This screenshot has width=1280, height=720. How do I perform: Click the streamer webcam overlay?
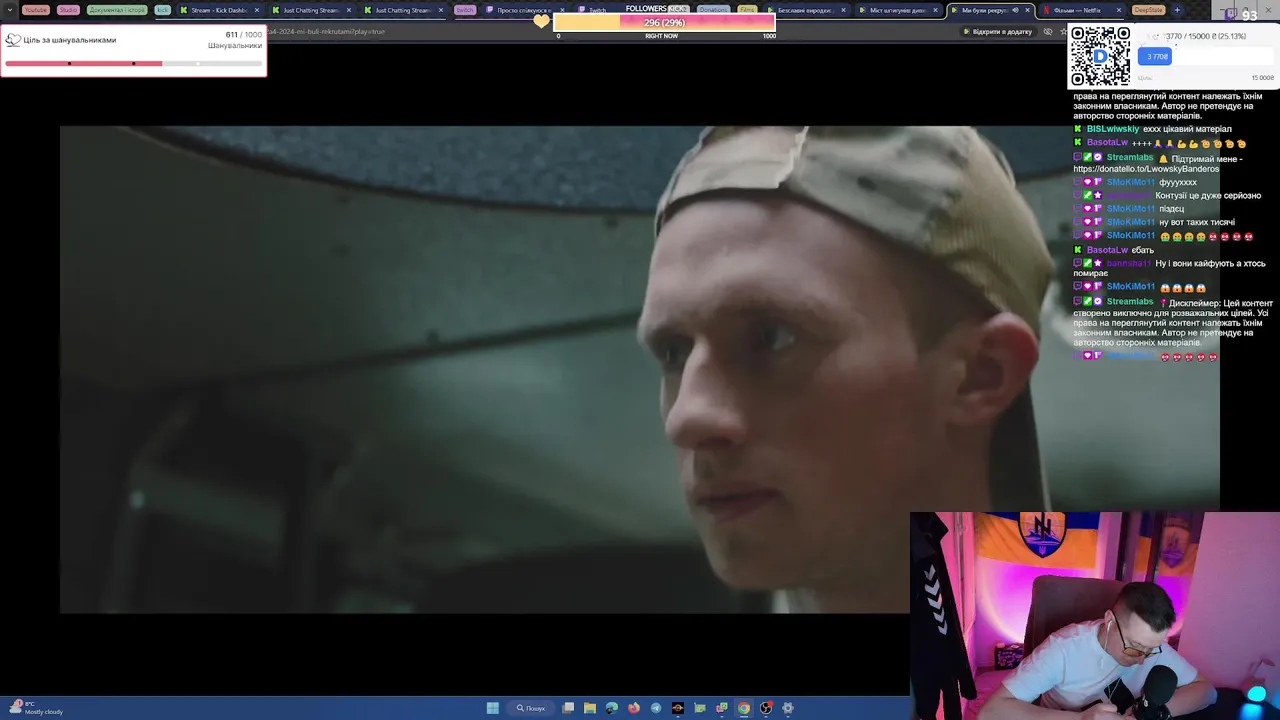1094,615
